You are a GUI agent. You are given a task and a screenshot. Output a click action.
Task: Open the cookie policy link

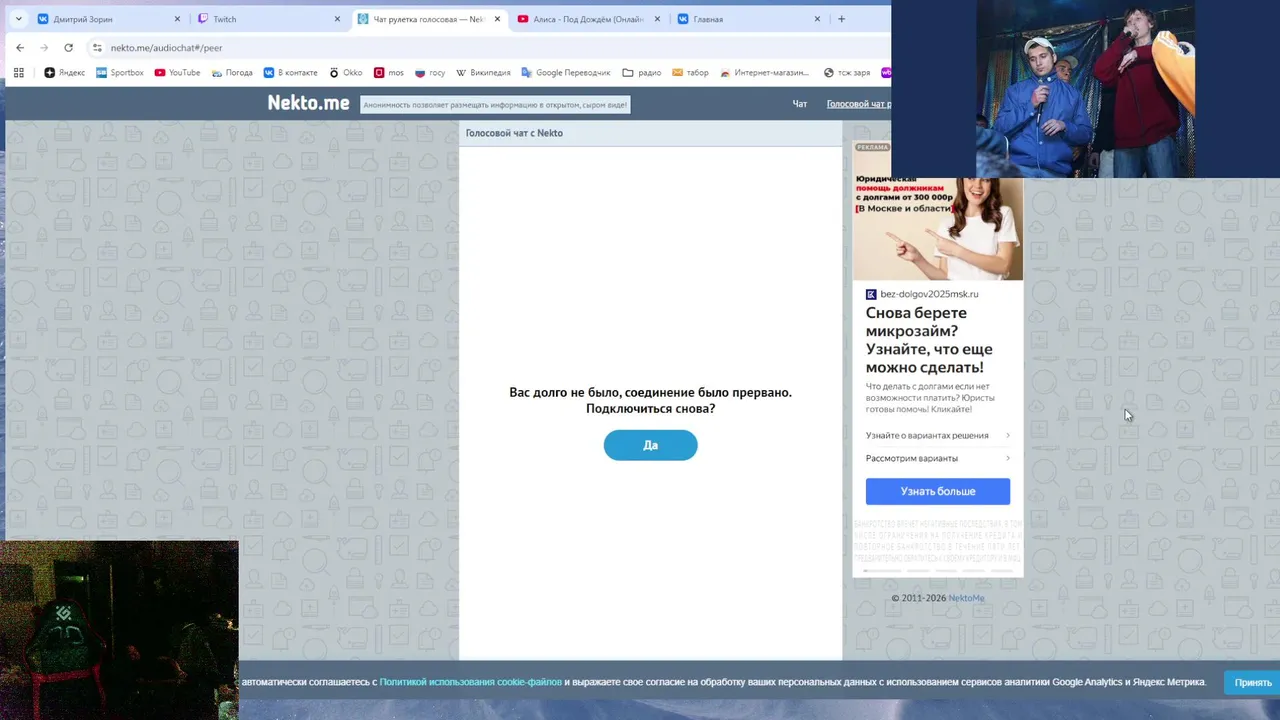[470, 682]
